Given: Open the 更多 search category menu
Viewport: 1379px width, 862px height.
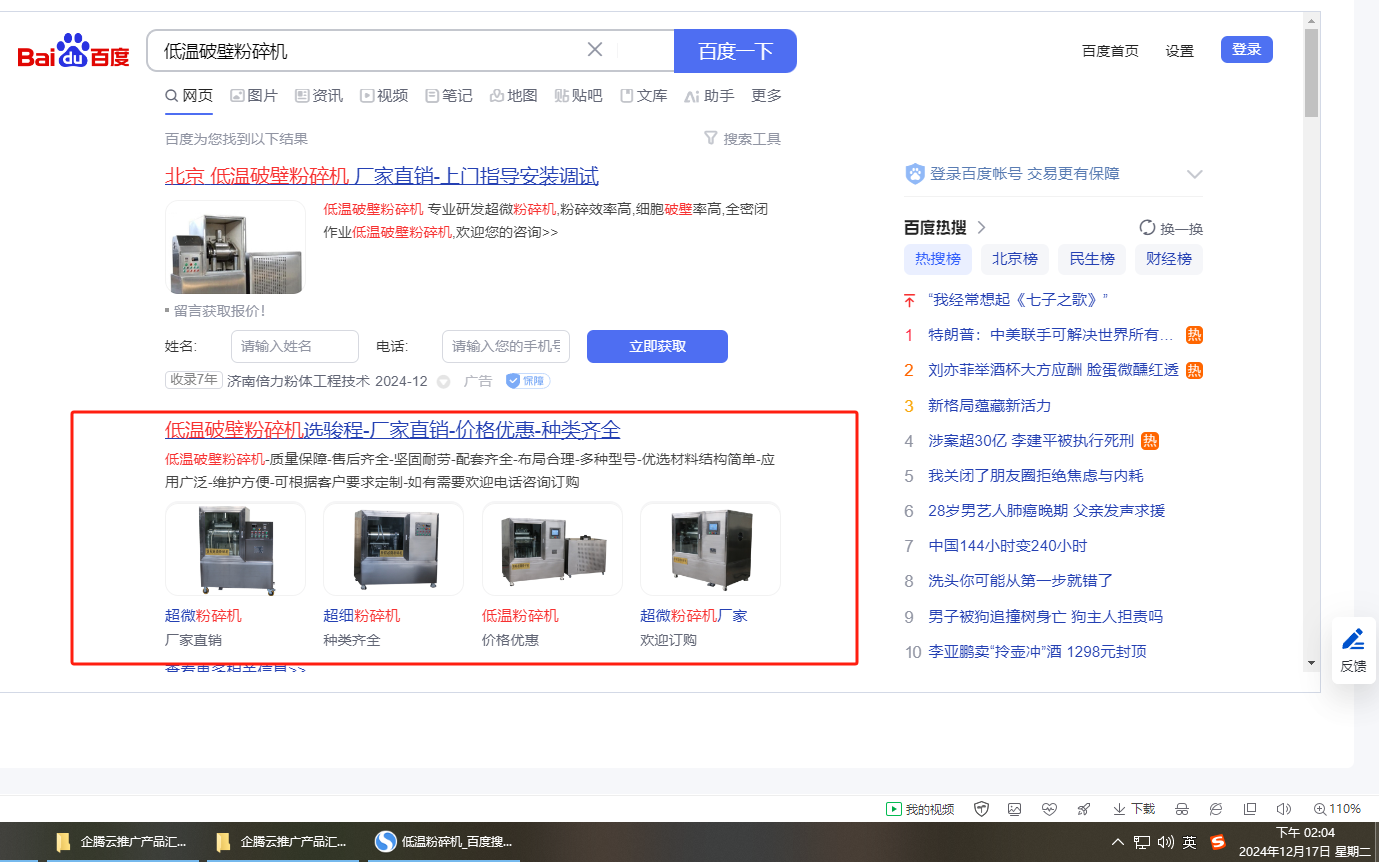Looking at the screenshot, I should [766, 96].
